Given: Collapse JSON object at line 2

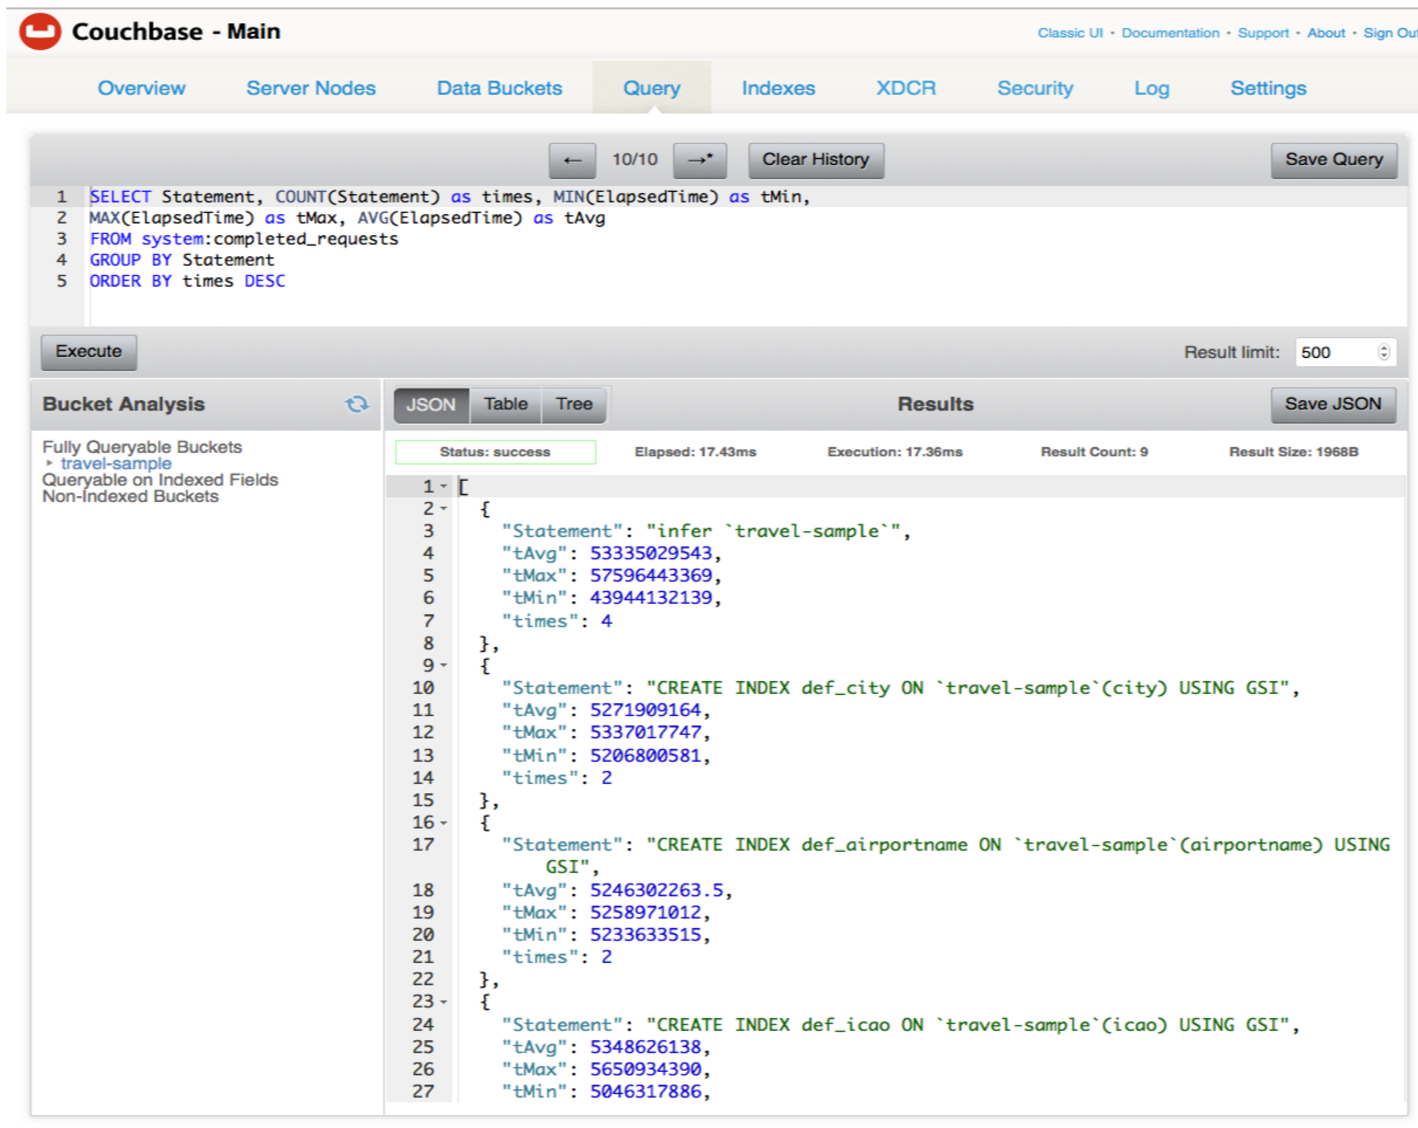Looking at the screenshot, I should pos(443,509).
